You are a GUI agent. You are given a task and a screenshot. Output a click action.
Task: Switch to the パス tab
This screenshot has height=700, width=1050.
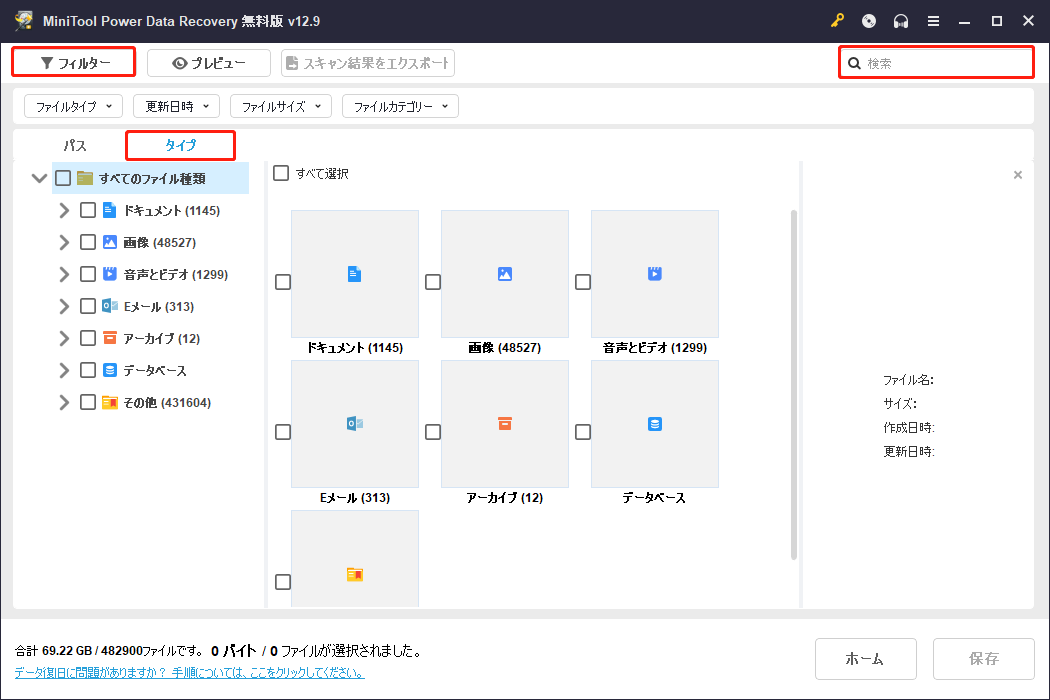[75, 145]
